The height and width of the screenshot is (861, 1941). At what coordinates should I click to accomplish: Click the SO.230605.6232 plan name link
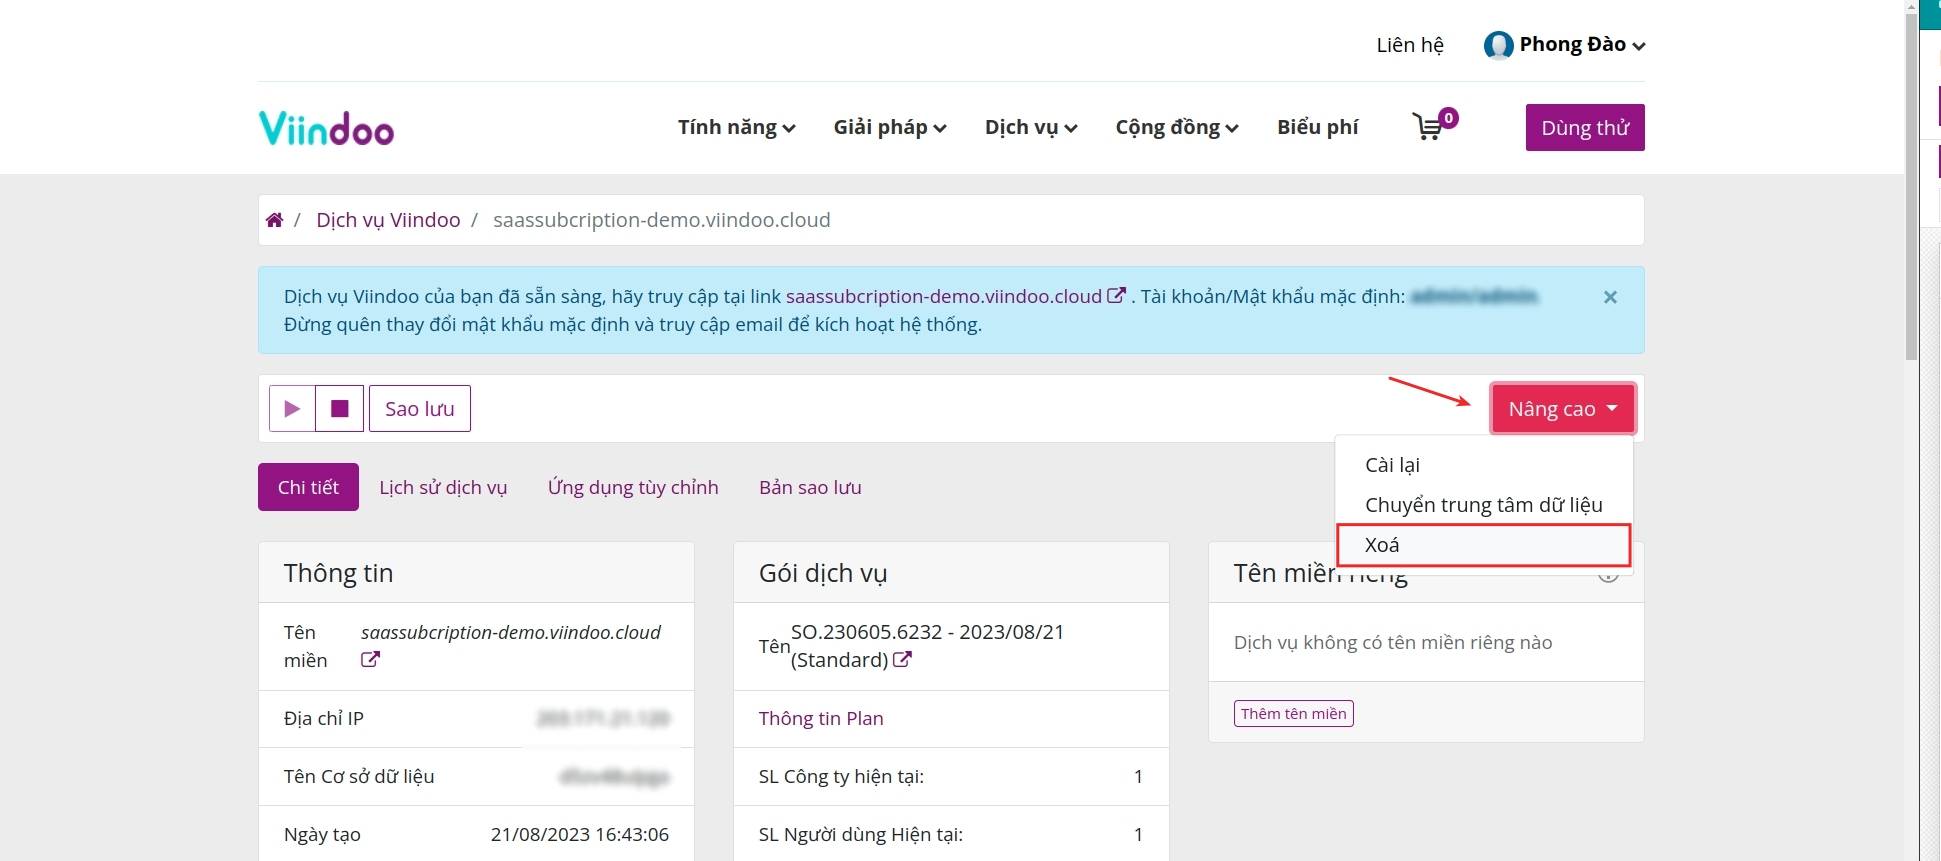[927, 646]
